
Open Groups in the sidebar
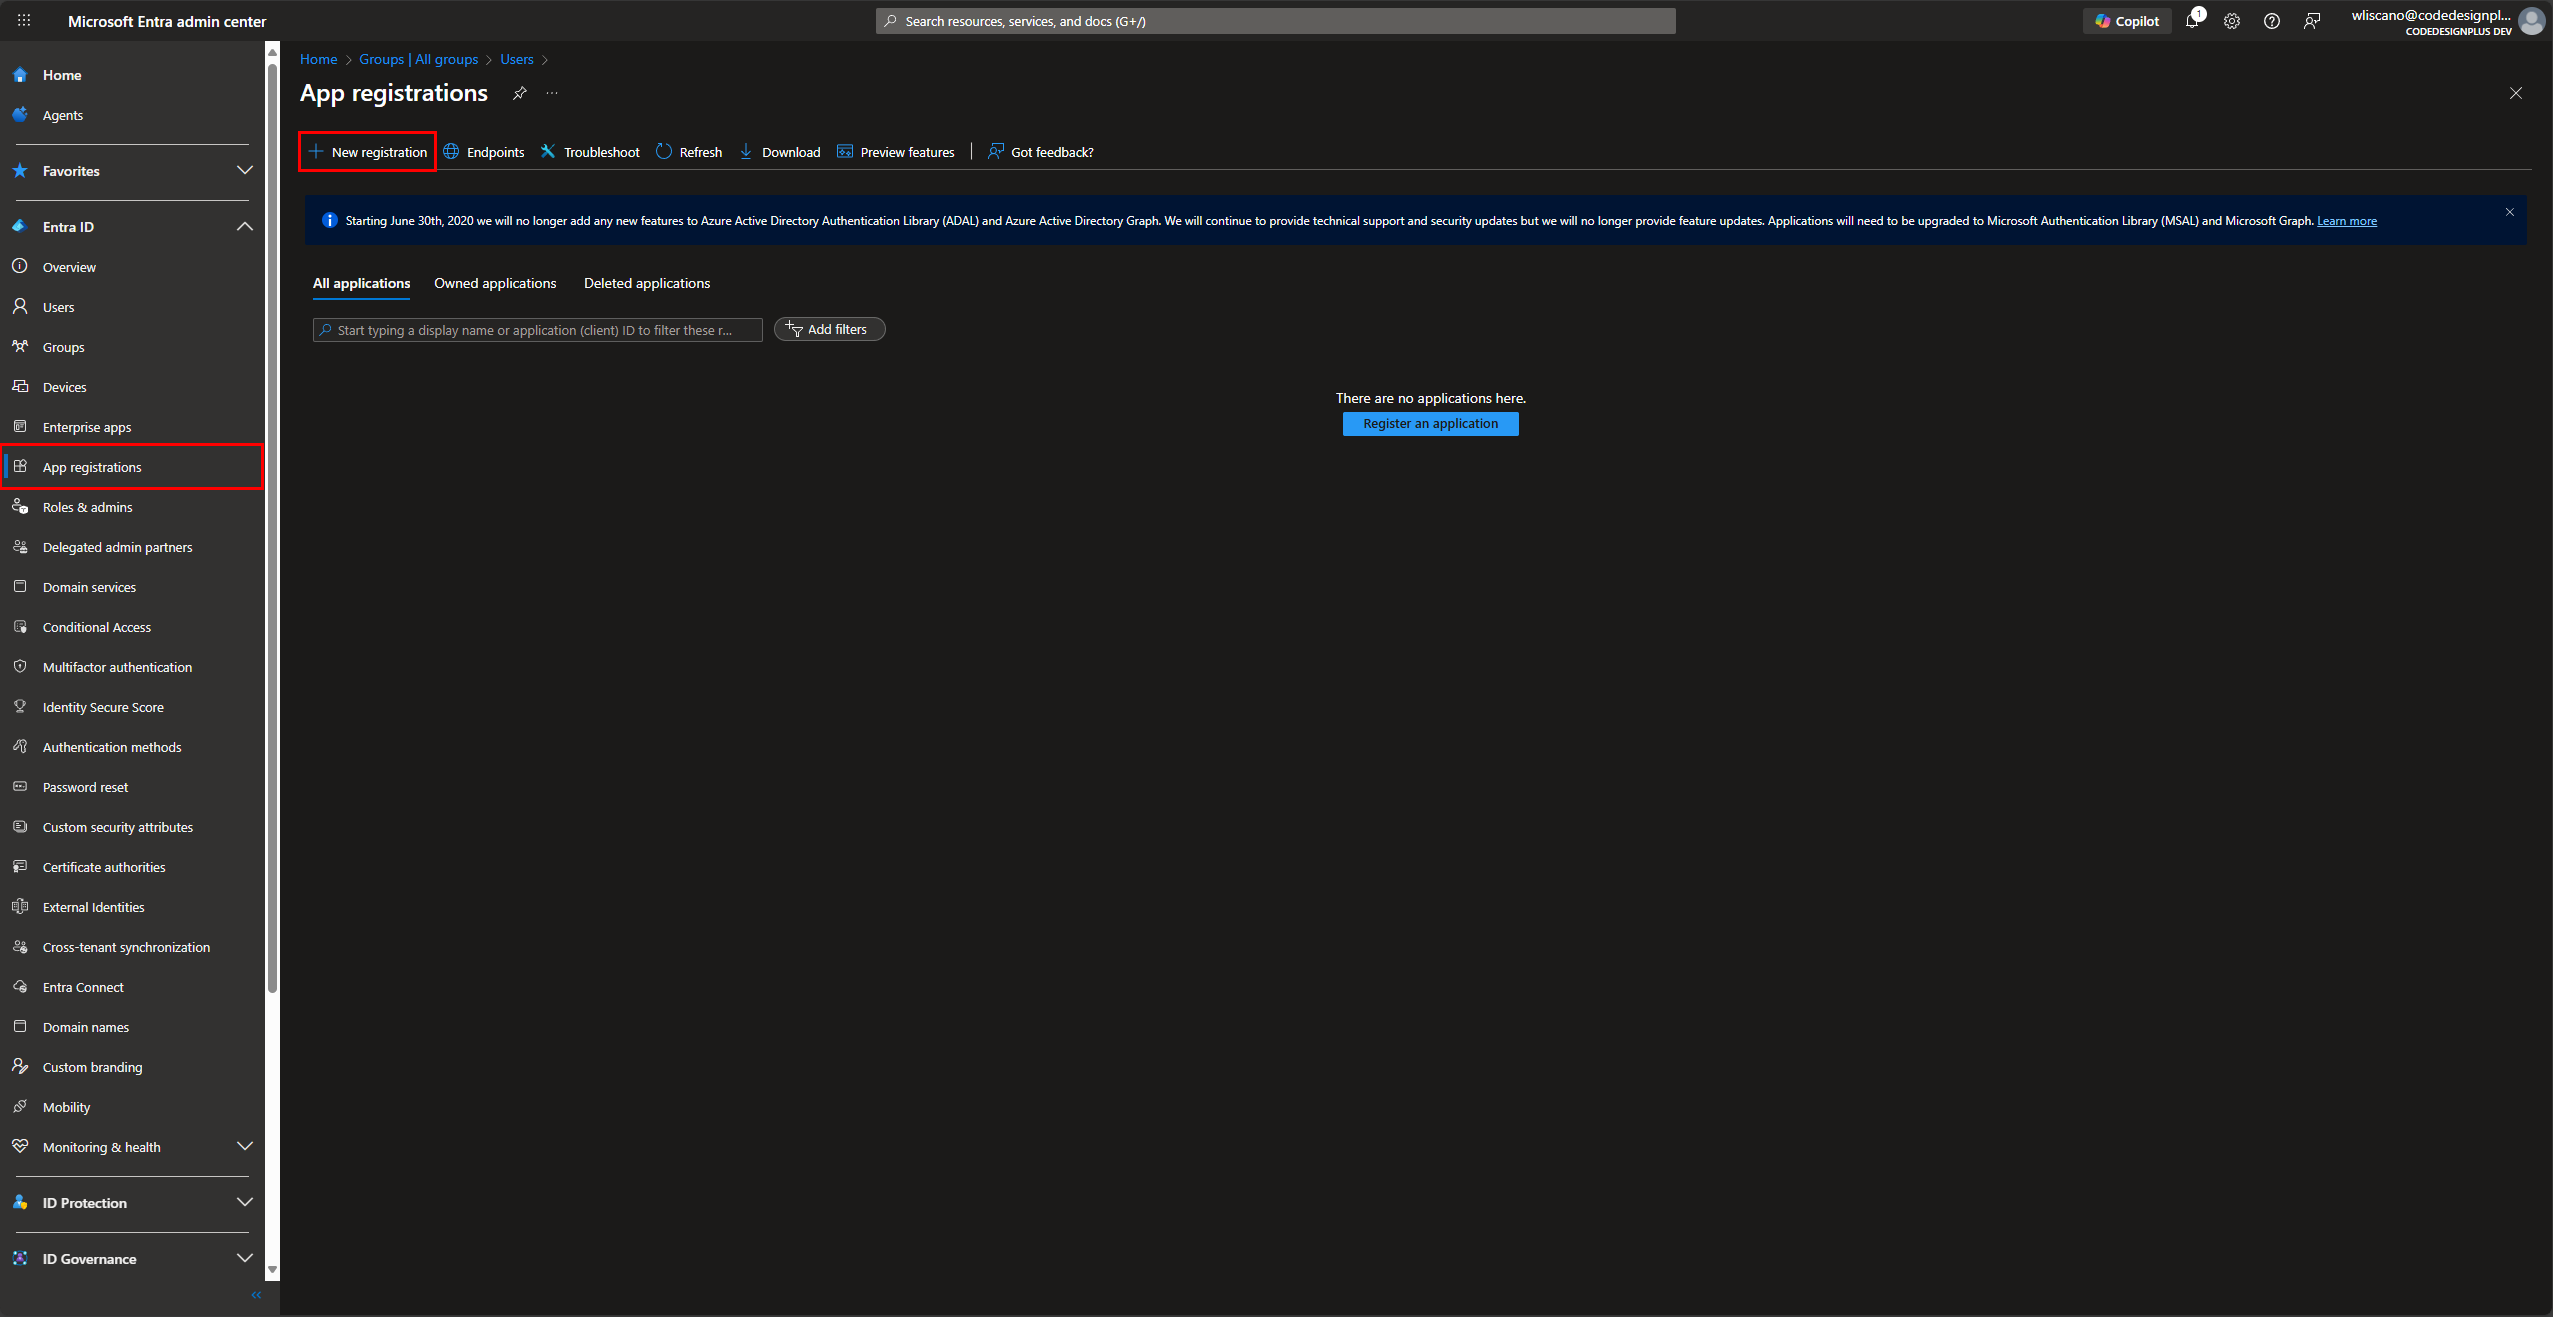pos(132,347)
